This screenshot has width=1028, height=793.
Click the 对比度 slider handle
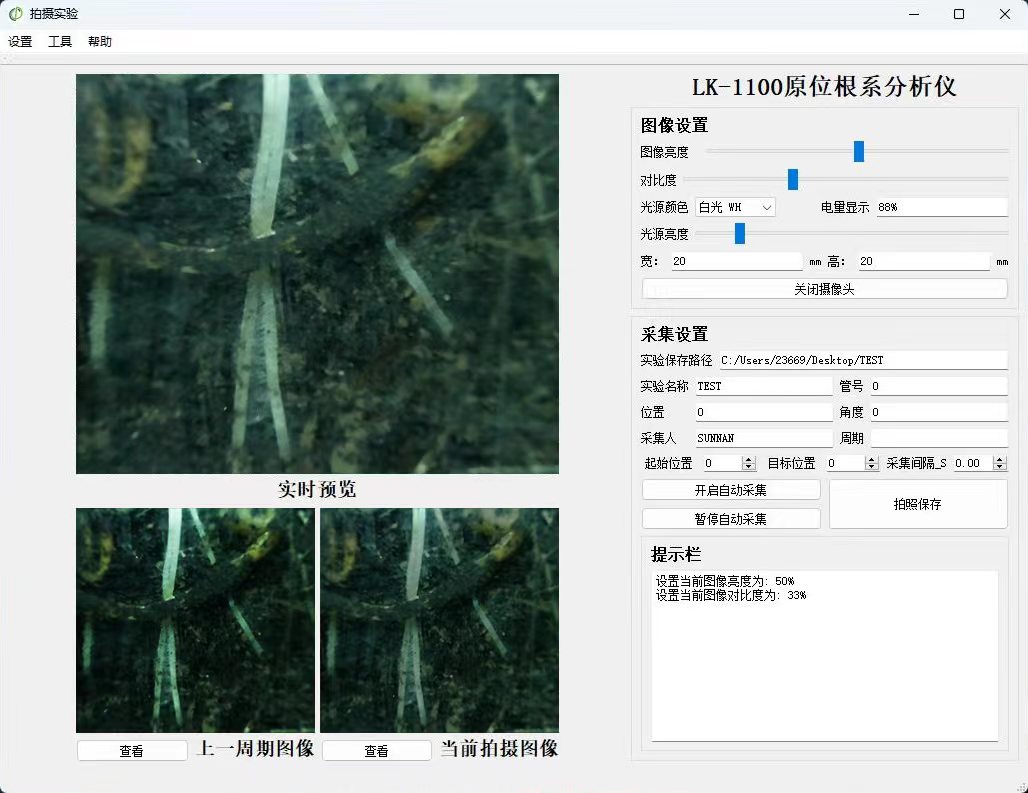pos(793,180)
